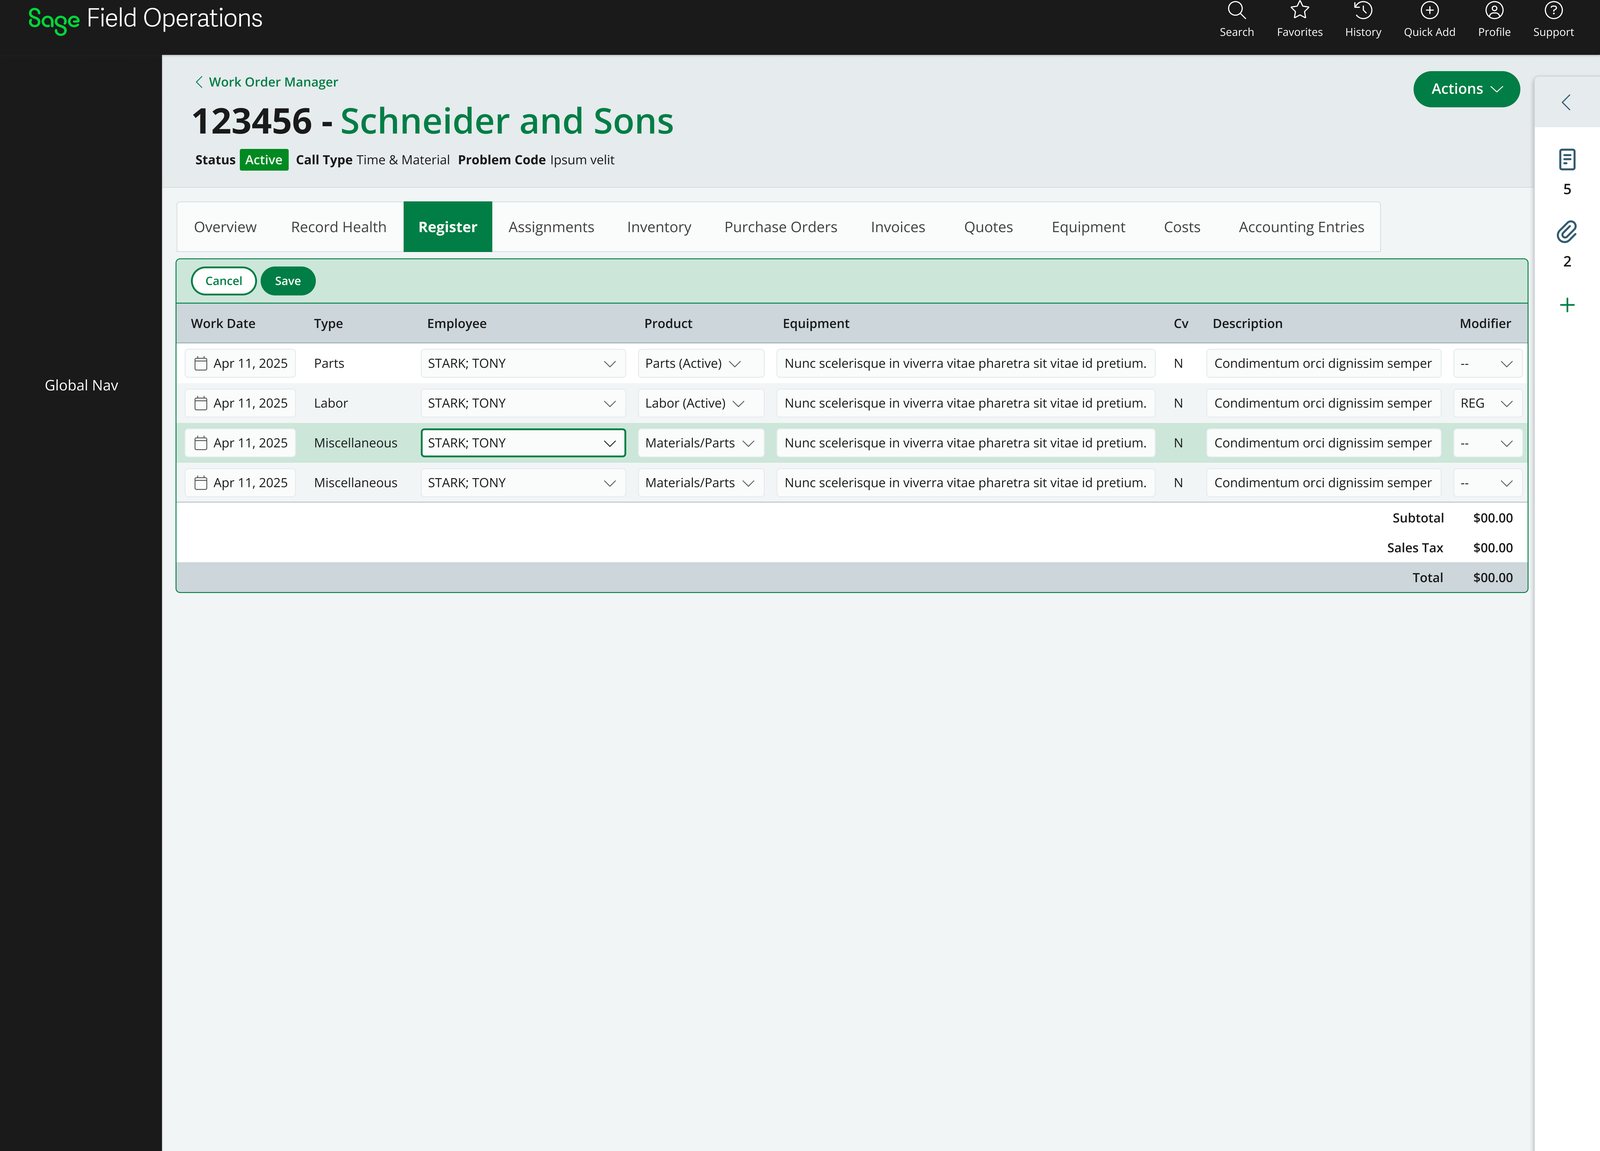1600x1151 pixels.
Task: Switch to the Costs tab
Action: click(1182, 227)
